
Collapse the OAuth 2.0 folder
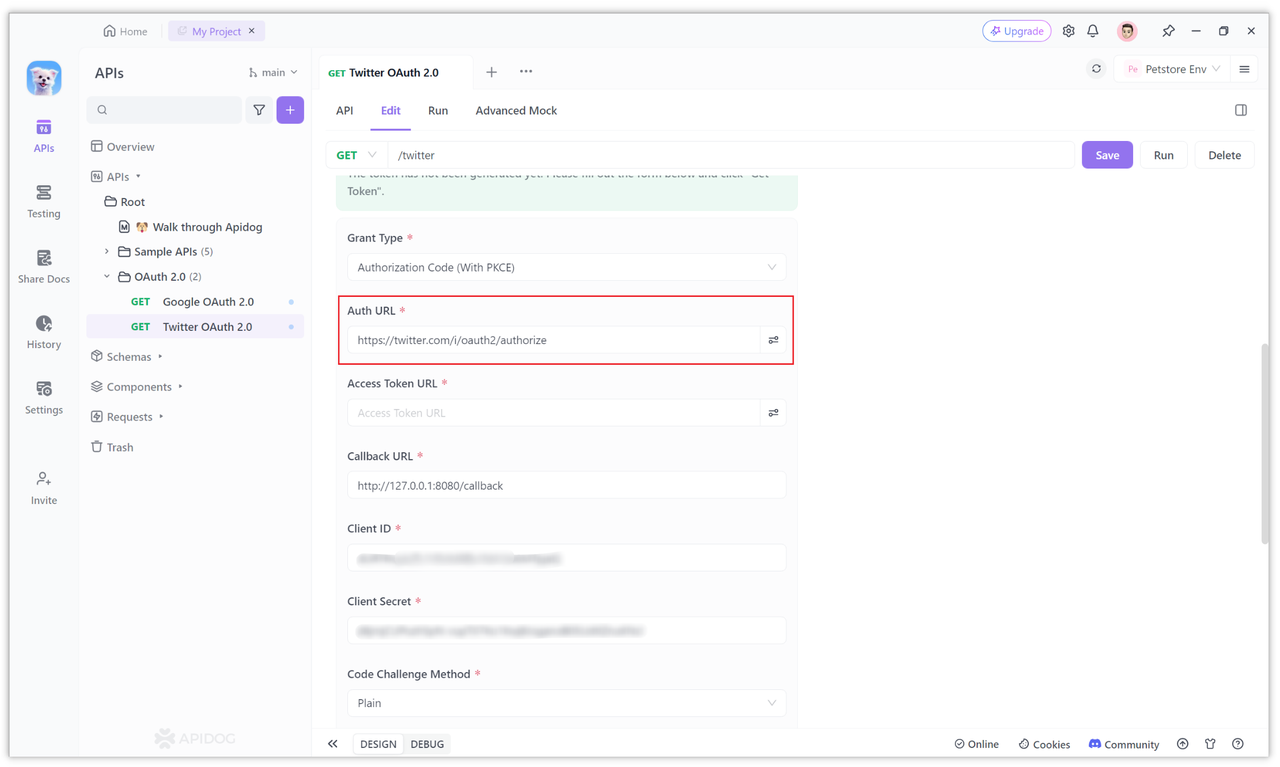107,277
